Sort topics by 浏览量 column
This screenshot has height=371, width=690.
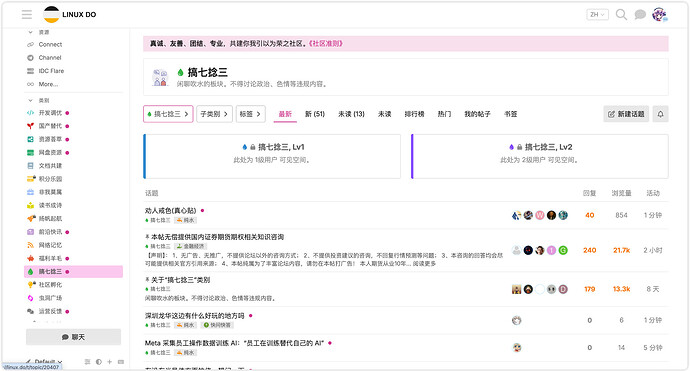coord(621,193)
